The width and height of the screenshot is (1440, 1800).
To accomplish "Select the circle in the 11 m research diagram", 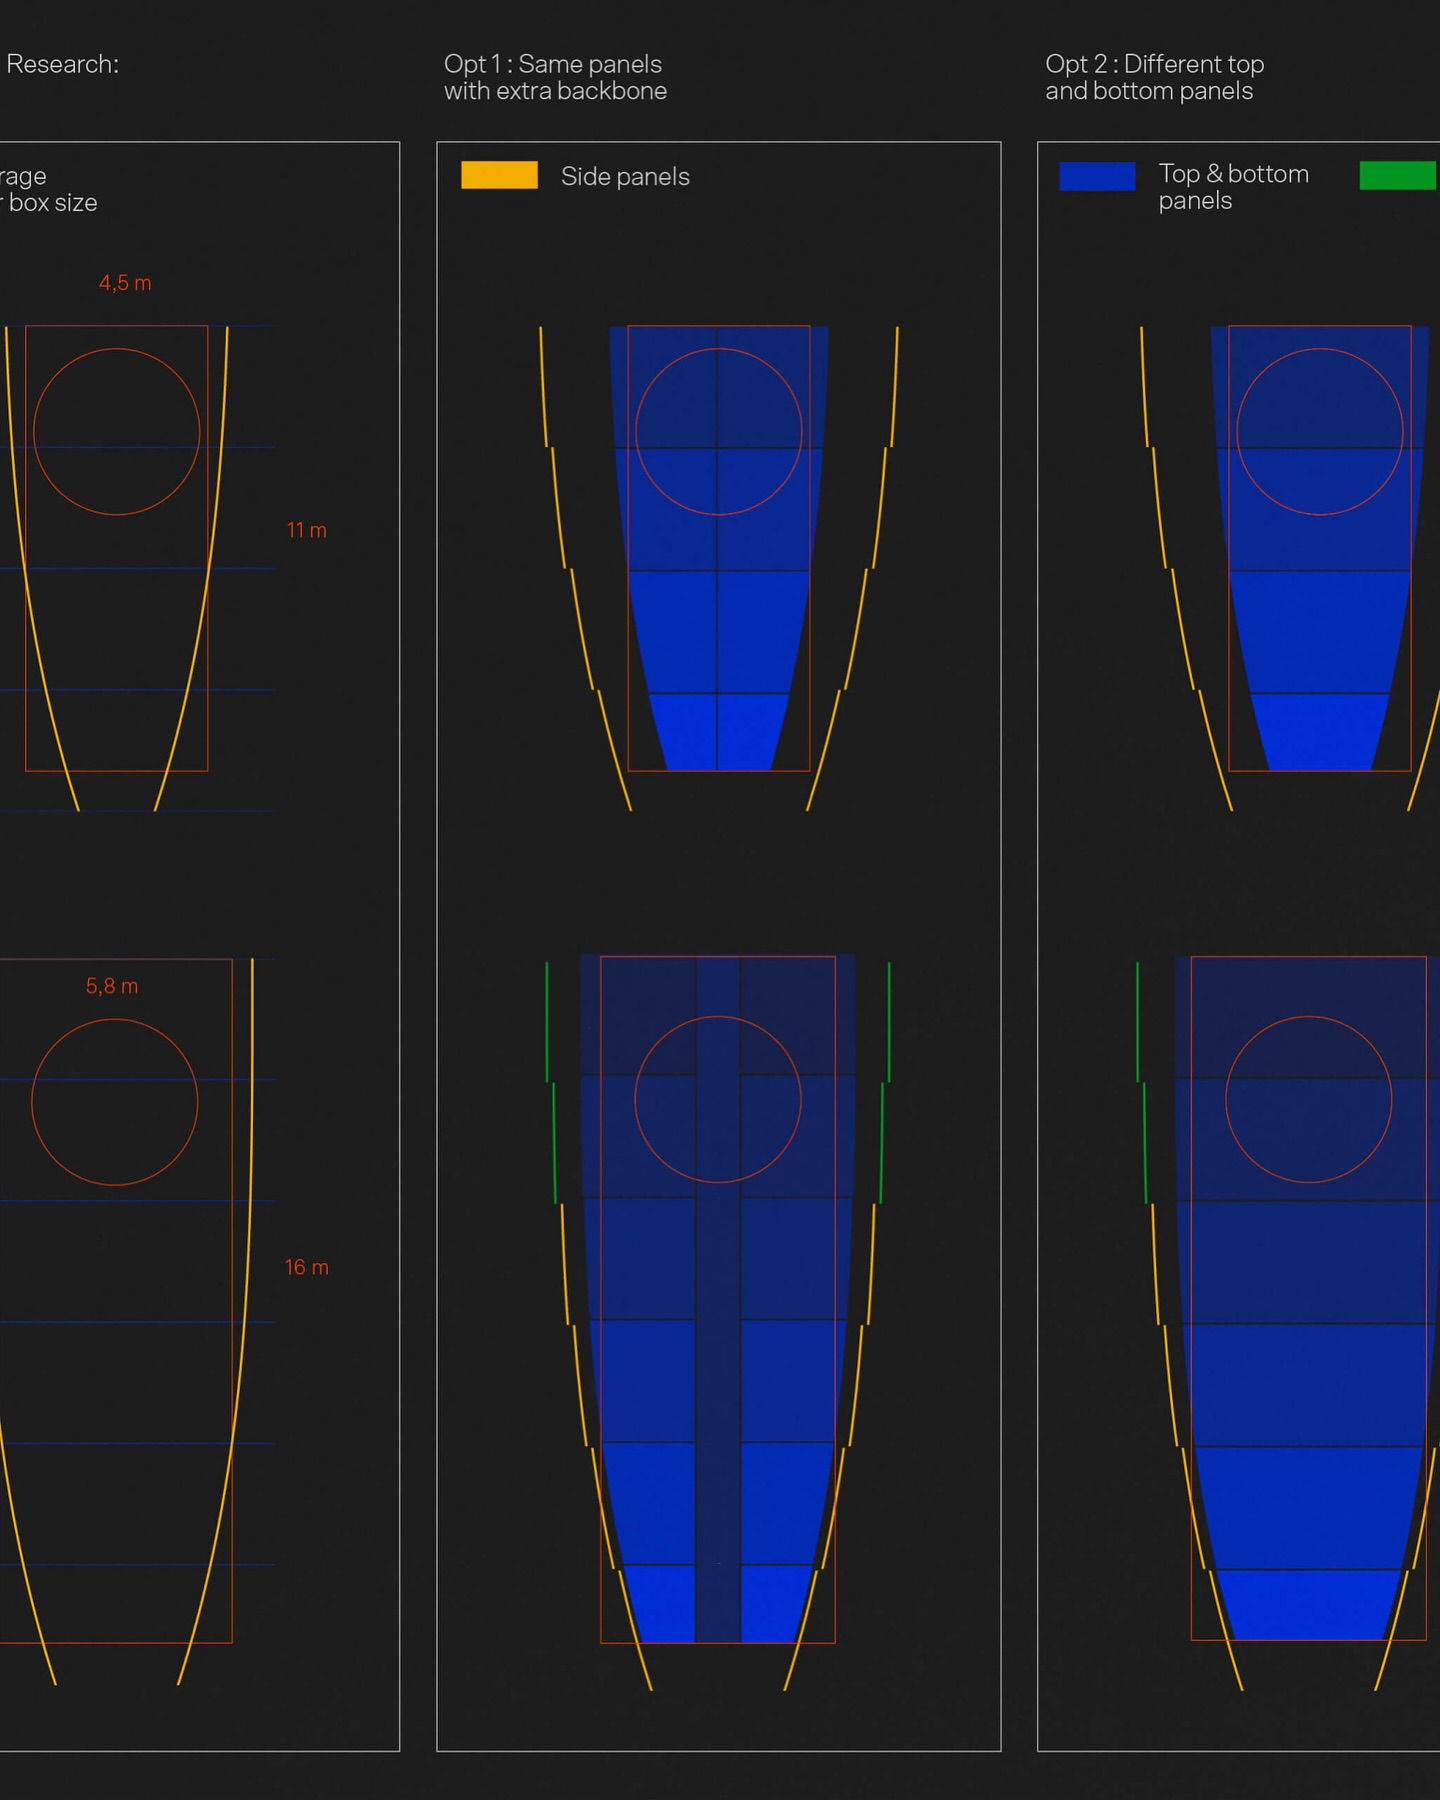I will [x=117, y=349].
